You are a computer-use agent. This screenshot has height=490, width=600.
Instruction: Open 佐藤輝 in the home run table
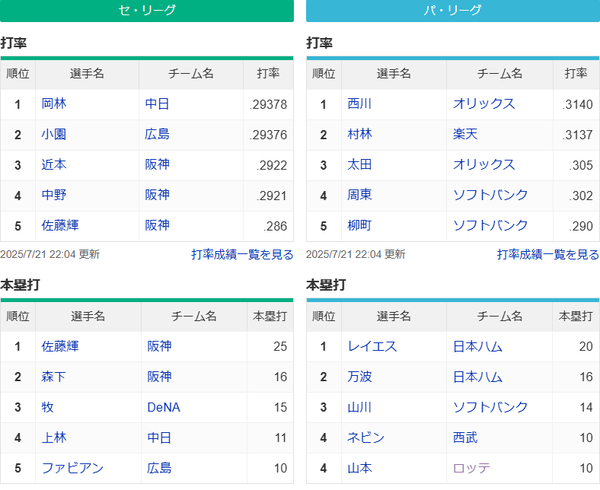pyautogui.click(x=60, y=346)
